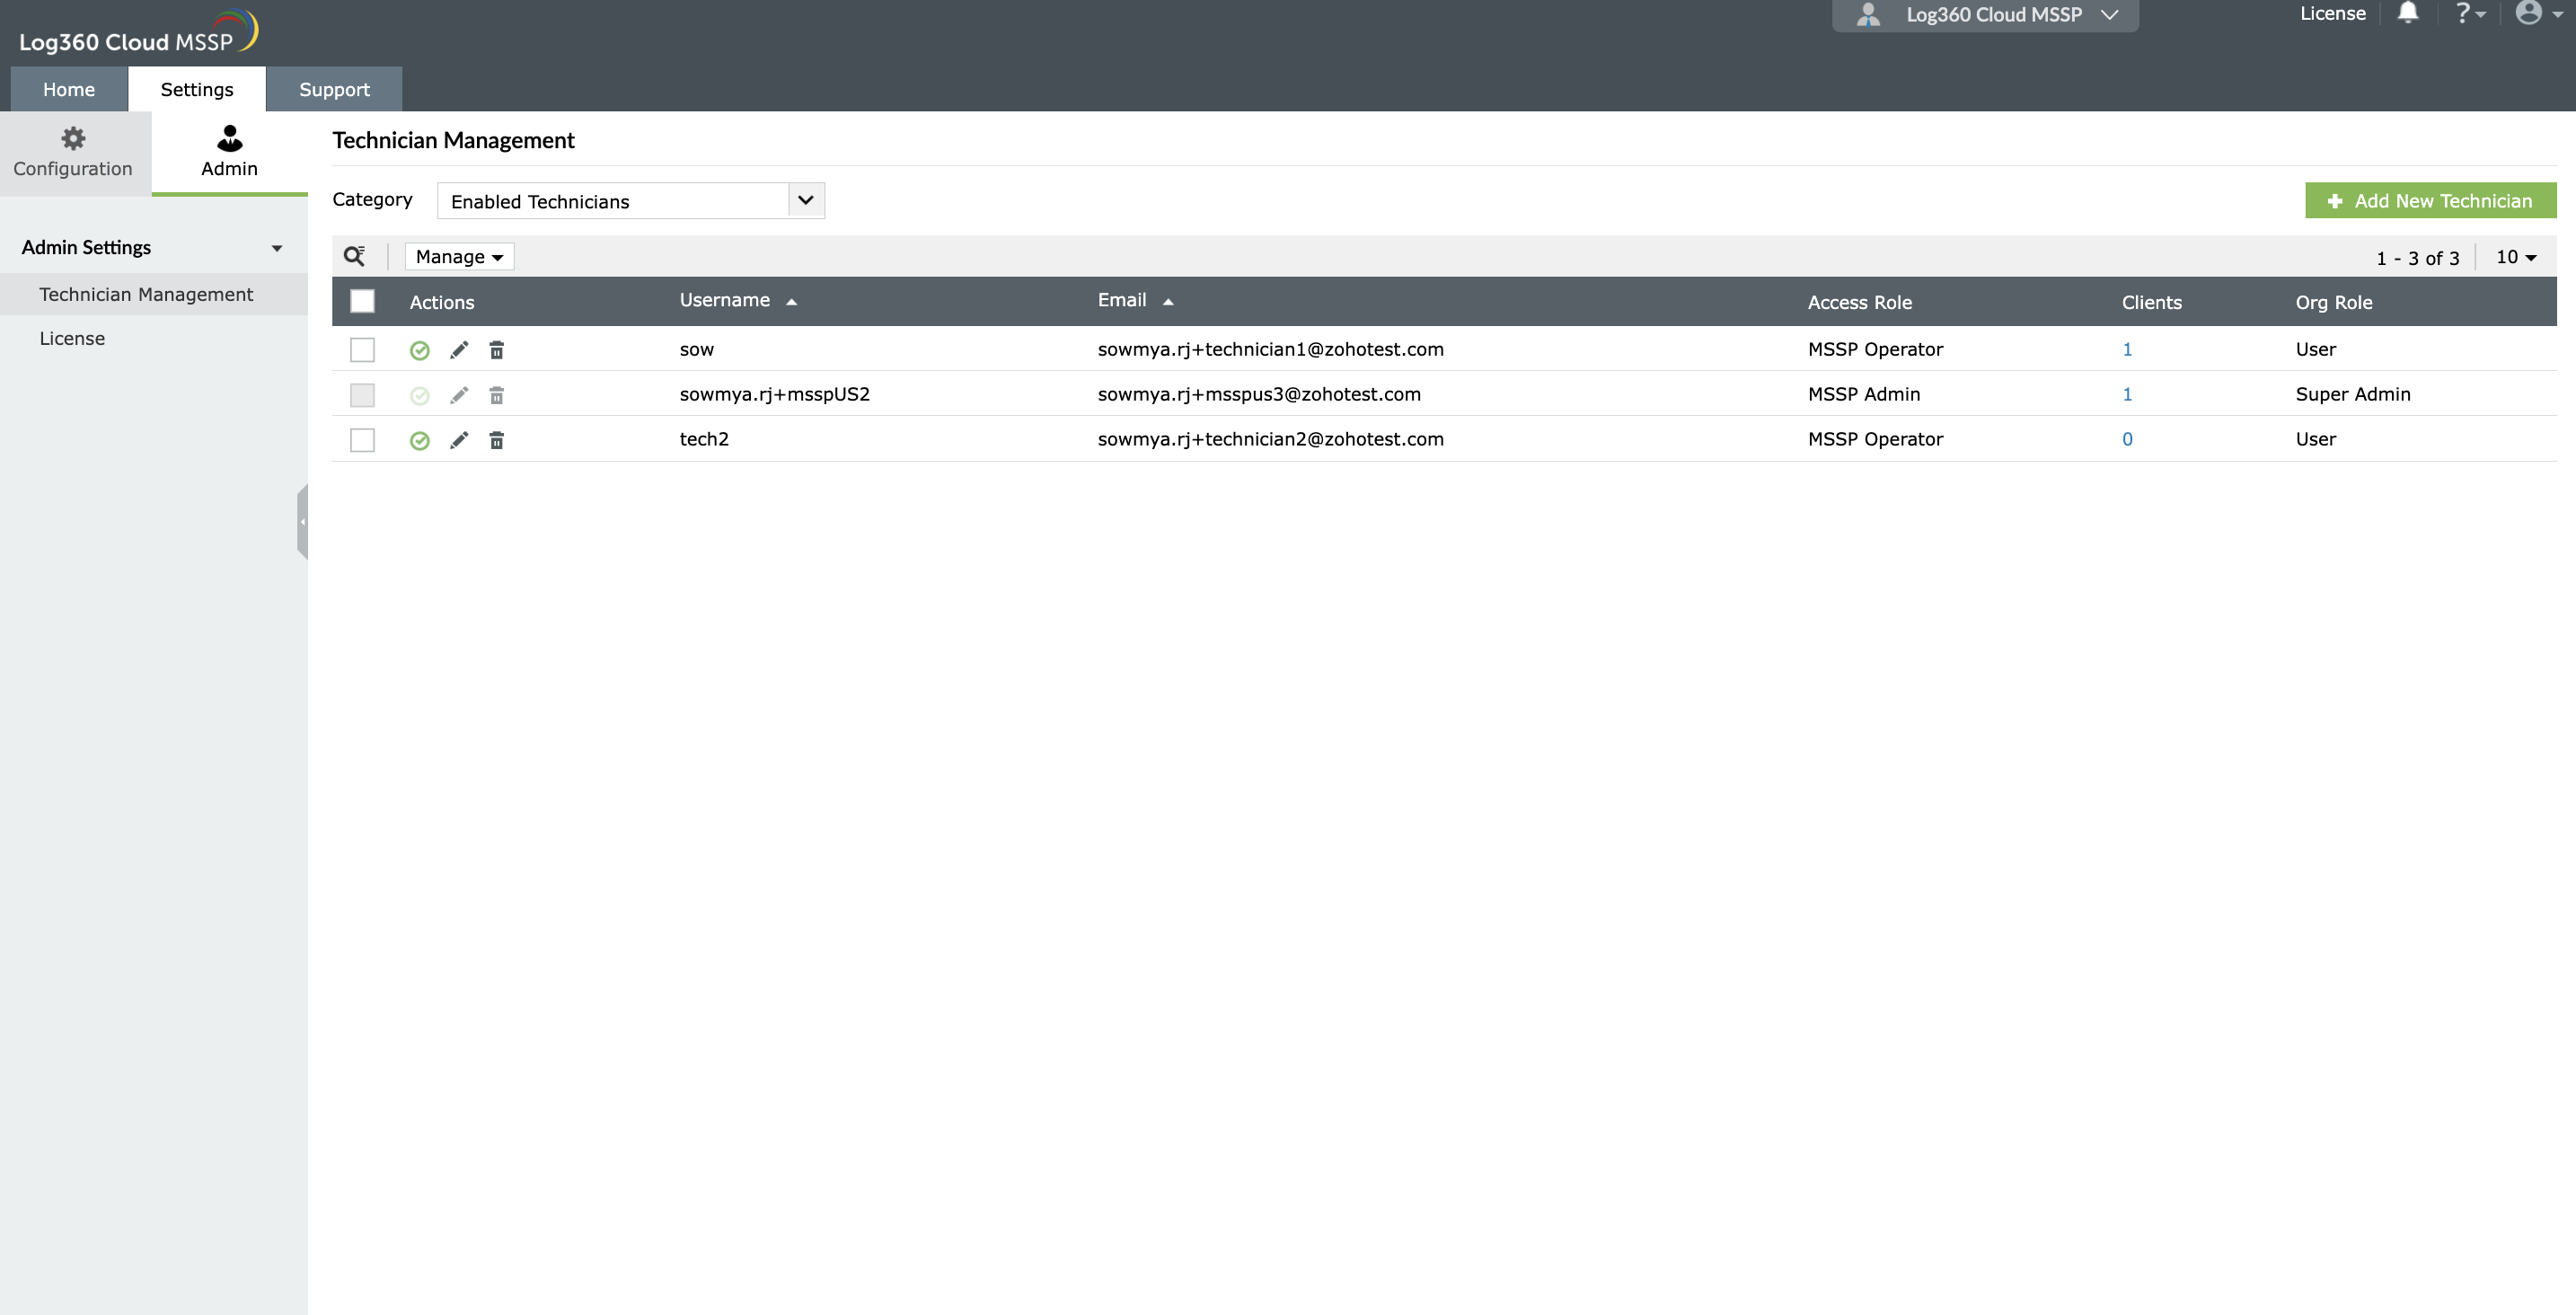Check the row checkbox for sow
This screenshot has height=1315, width=2576.
362,350
